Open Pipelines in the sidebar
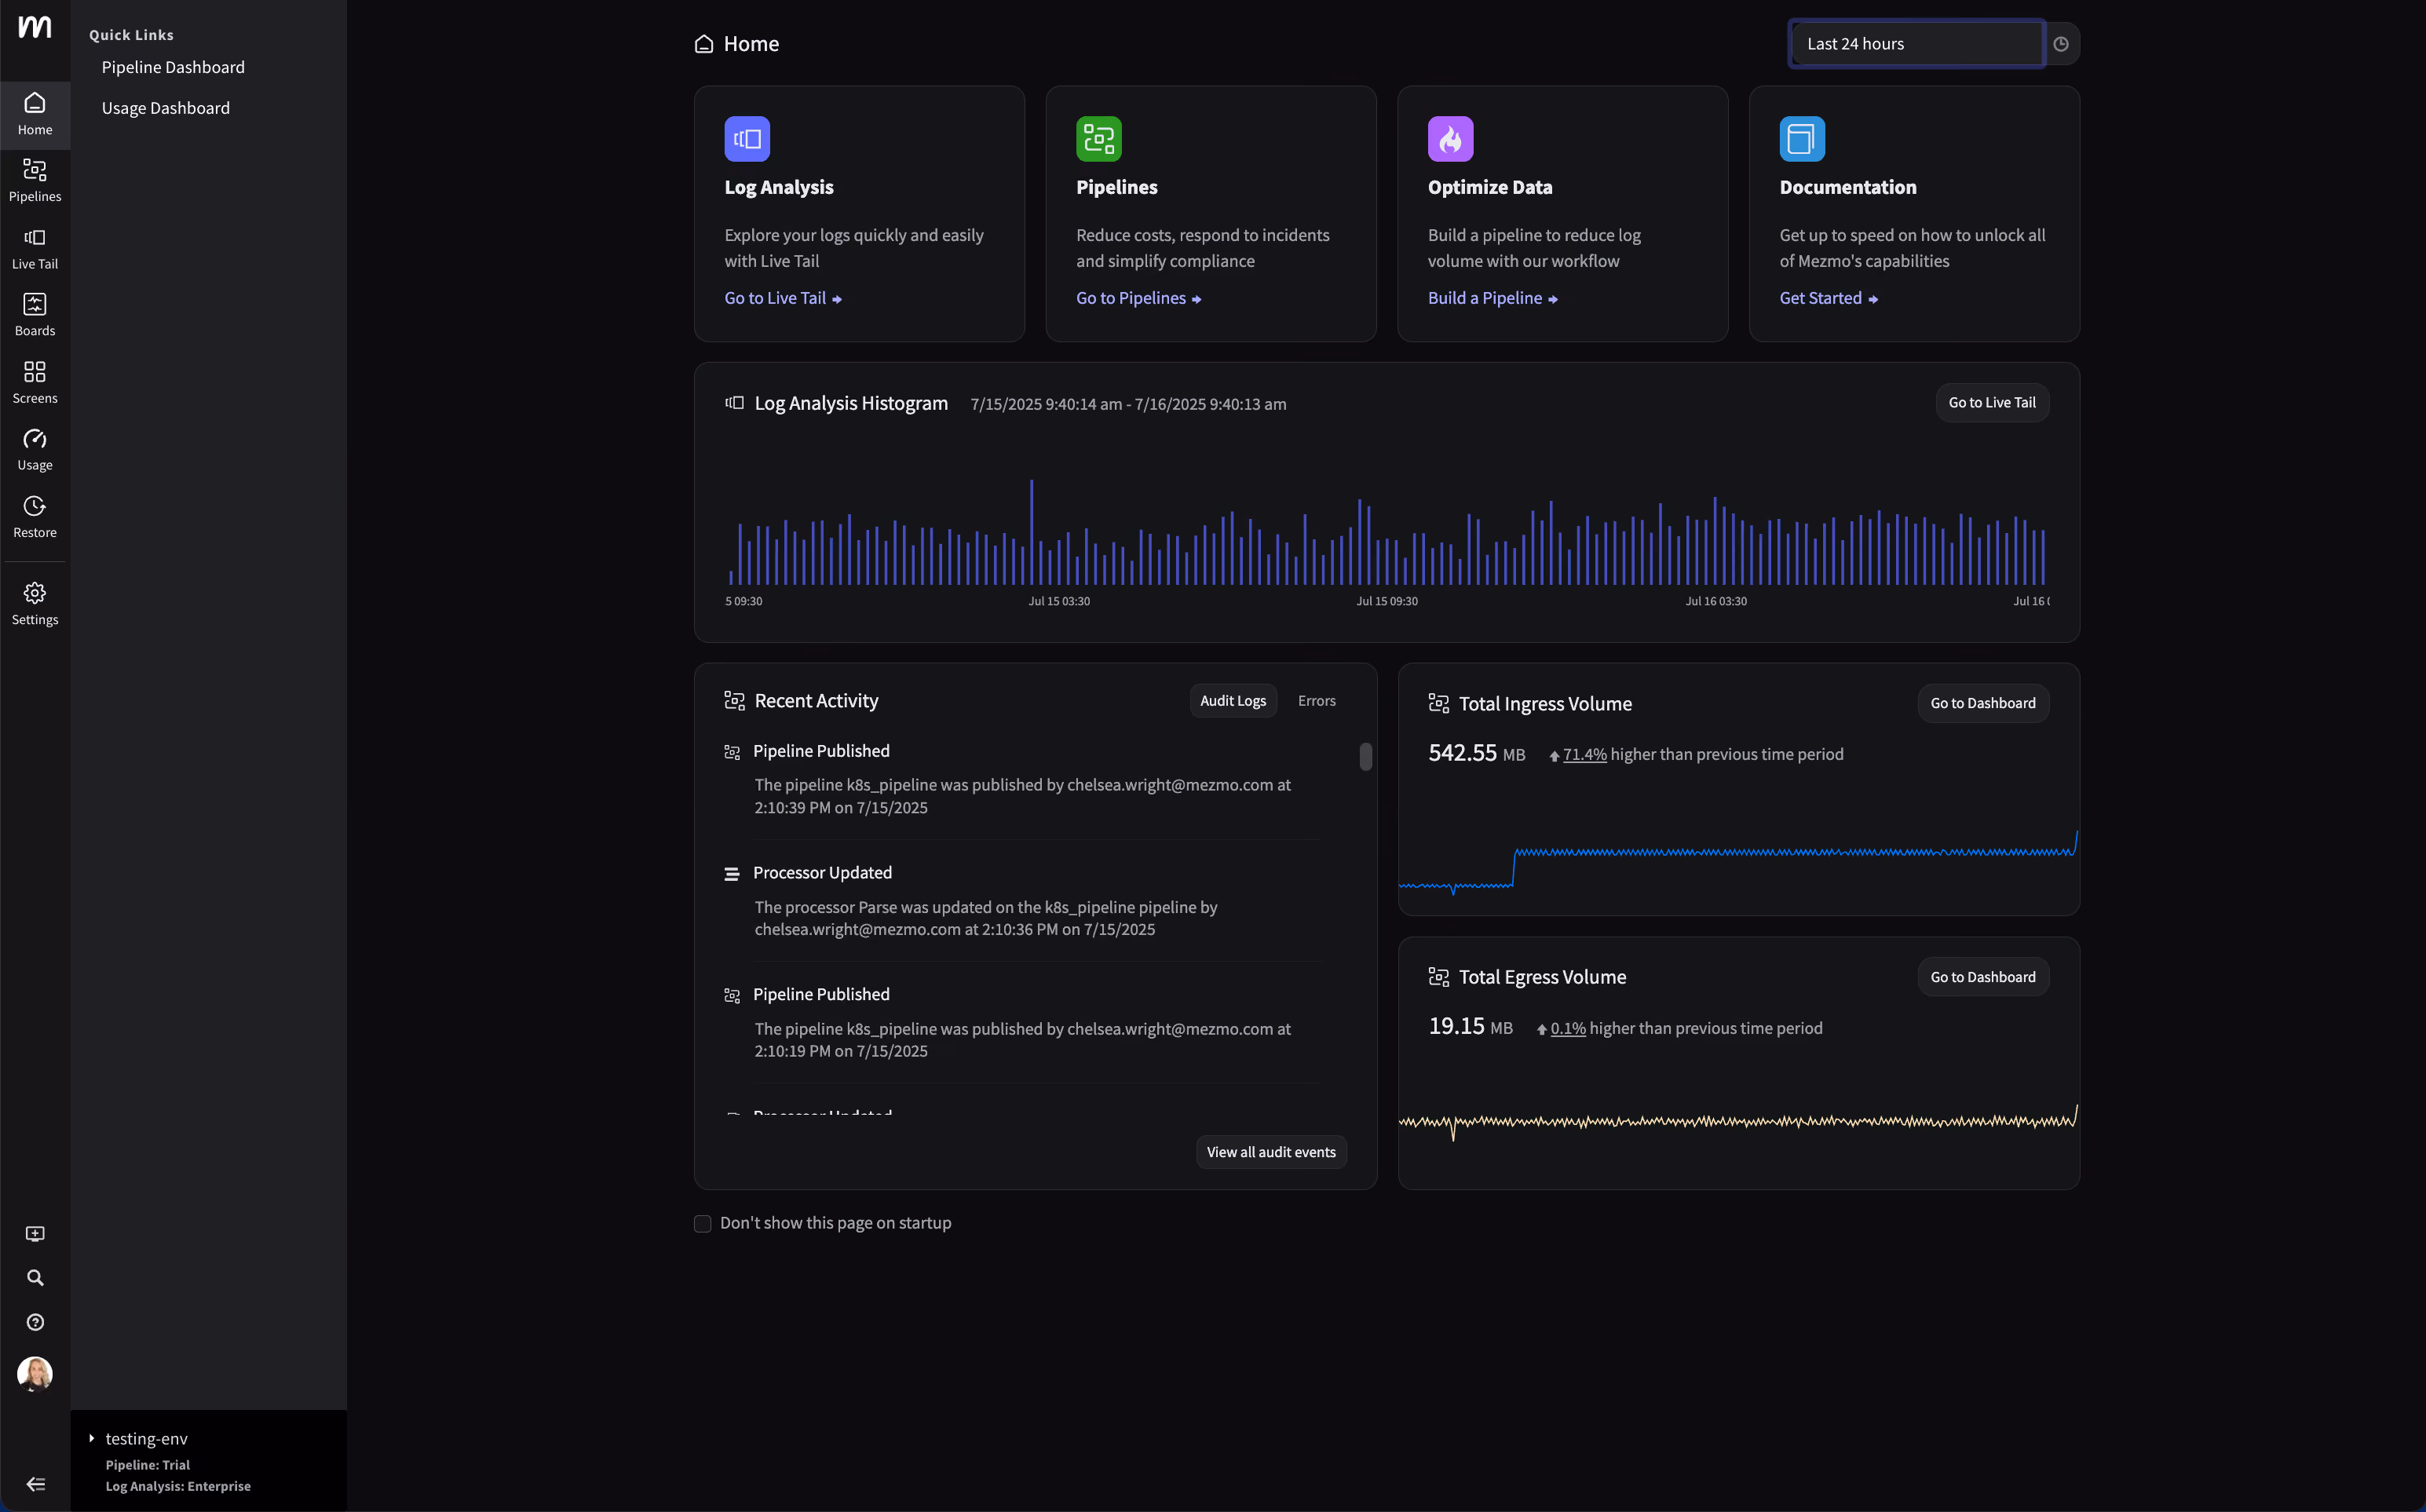The height and width of the screenshot is (1512, 2426). coord(35,181)
